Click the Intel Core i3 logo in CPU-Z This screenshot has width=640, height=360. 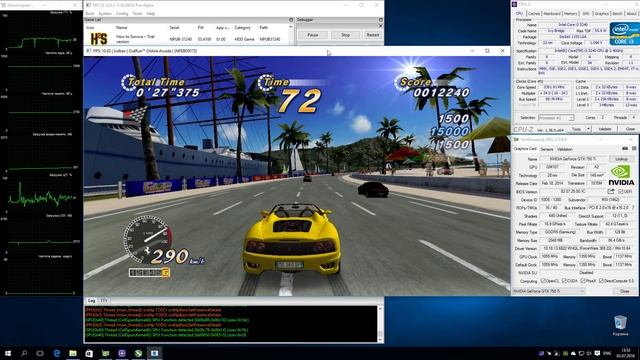click(624, 33)
